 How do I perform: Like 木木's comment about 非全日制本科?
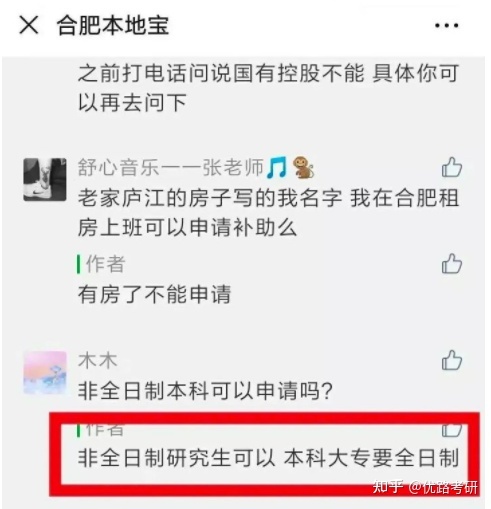452,360
